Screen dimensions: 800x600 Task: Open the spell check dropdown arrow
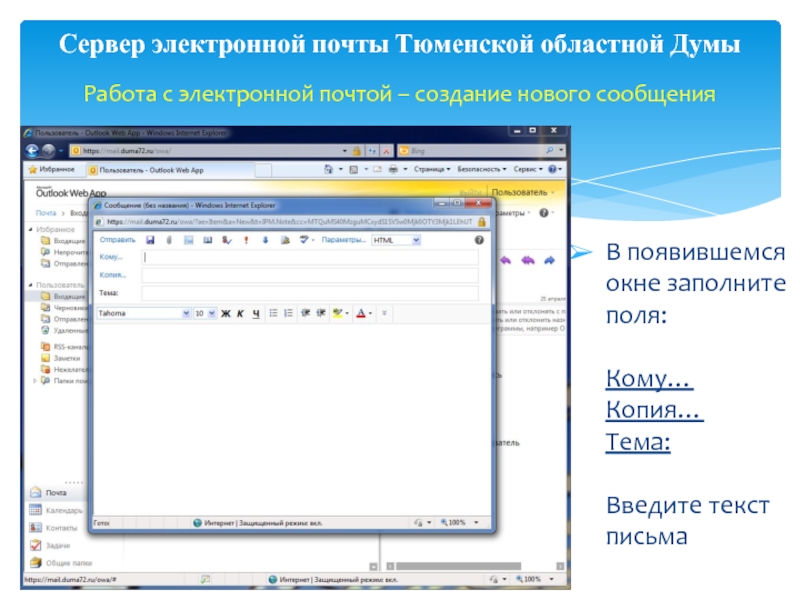313,240
